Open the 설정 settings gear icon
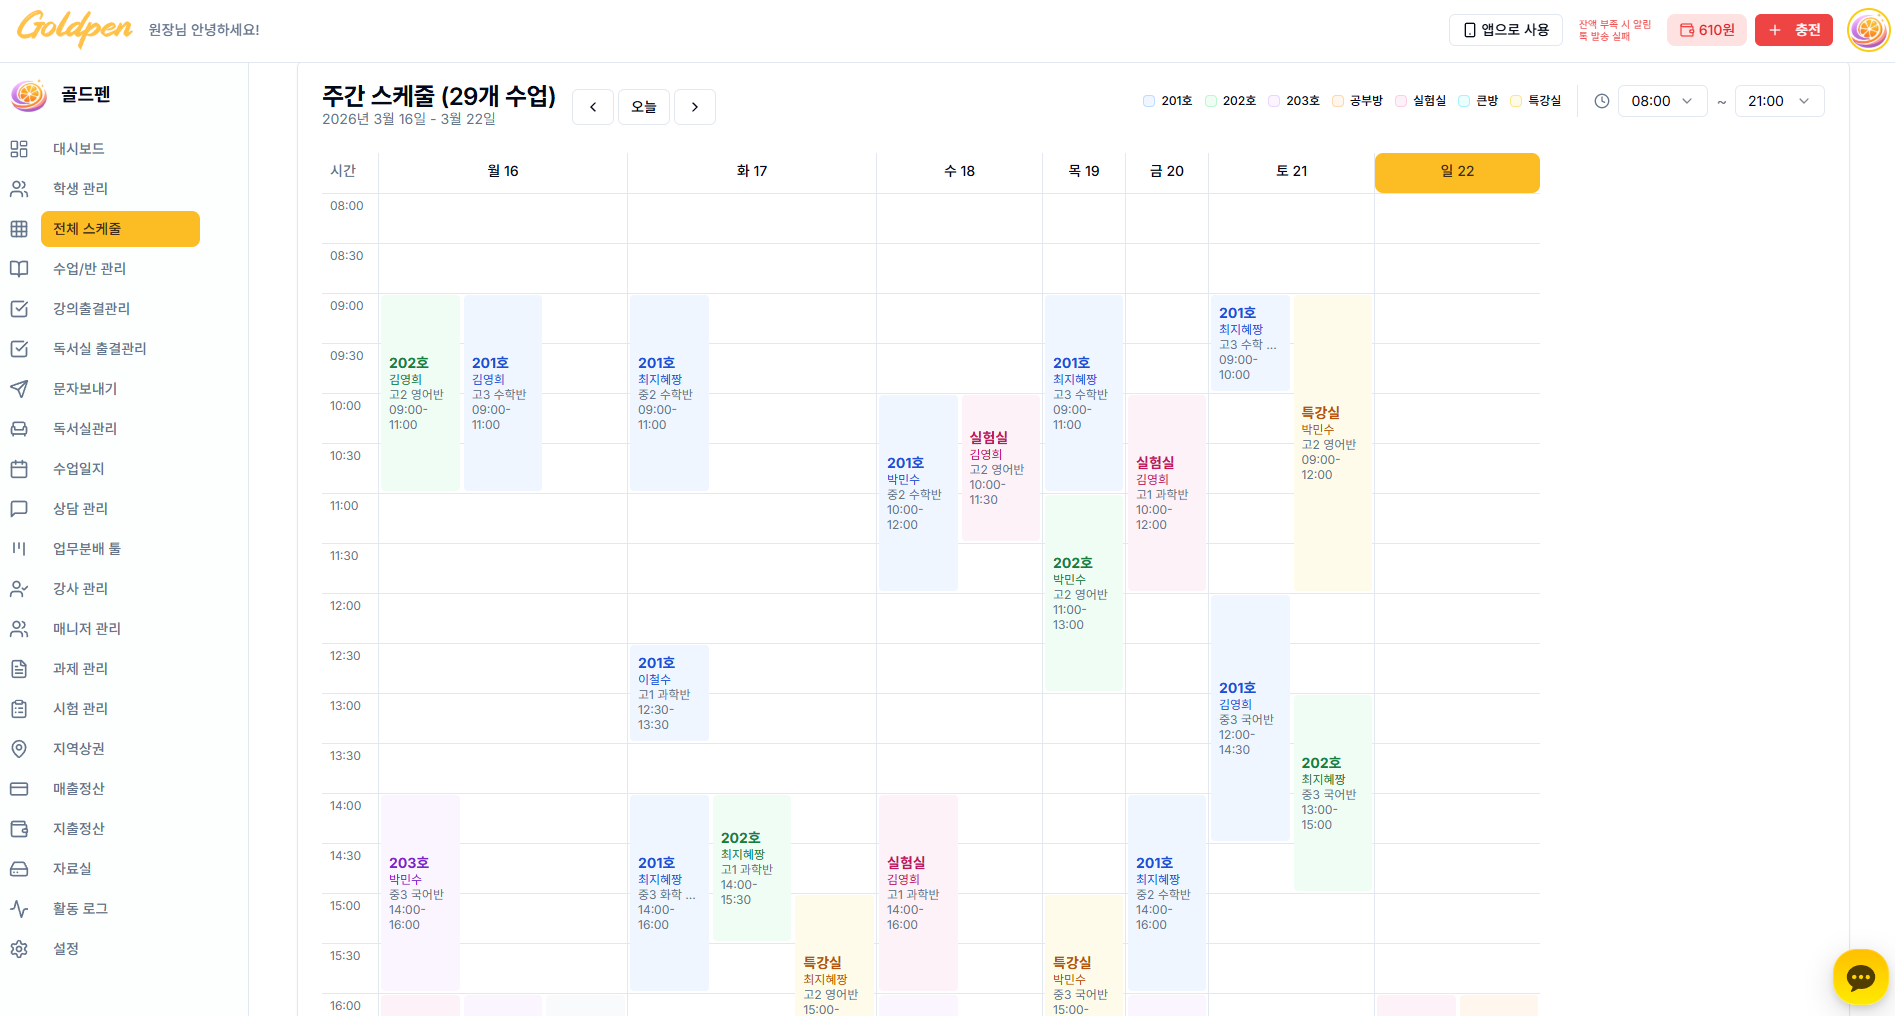The width and height of the screenshot is (1895, 1016). click(20, 948)
